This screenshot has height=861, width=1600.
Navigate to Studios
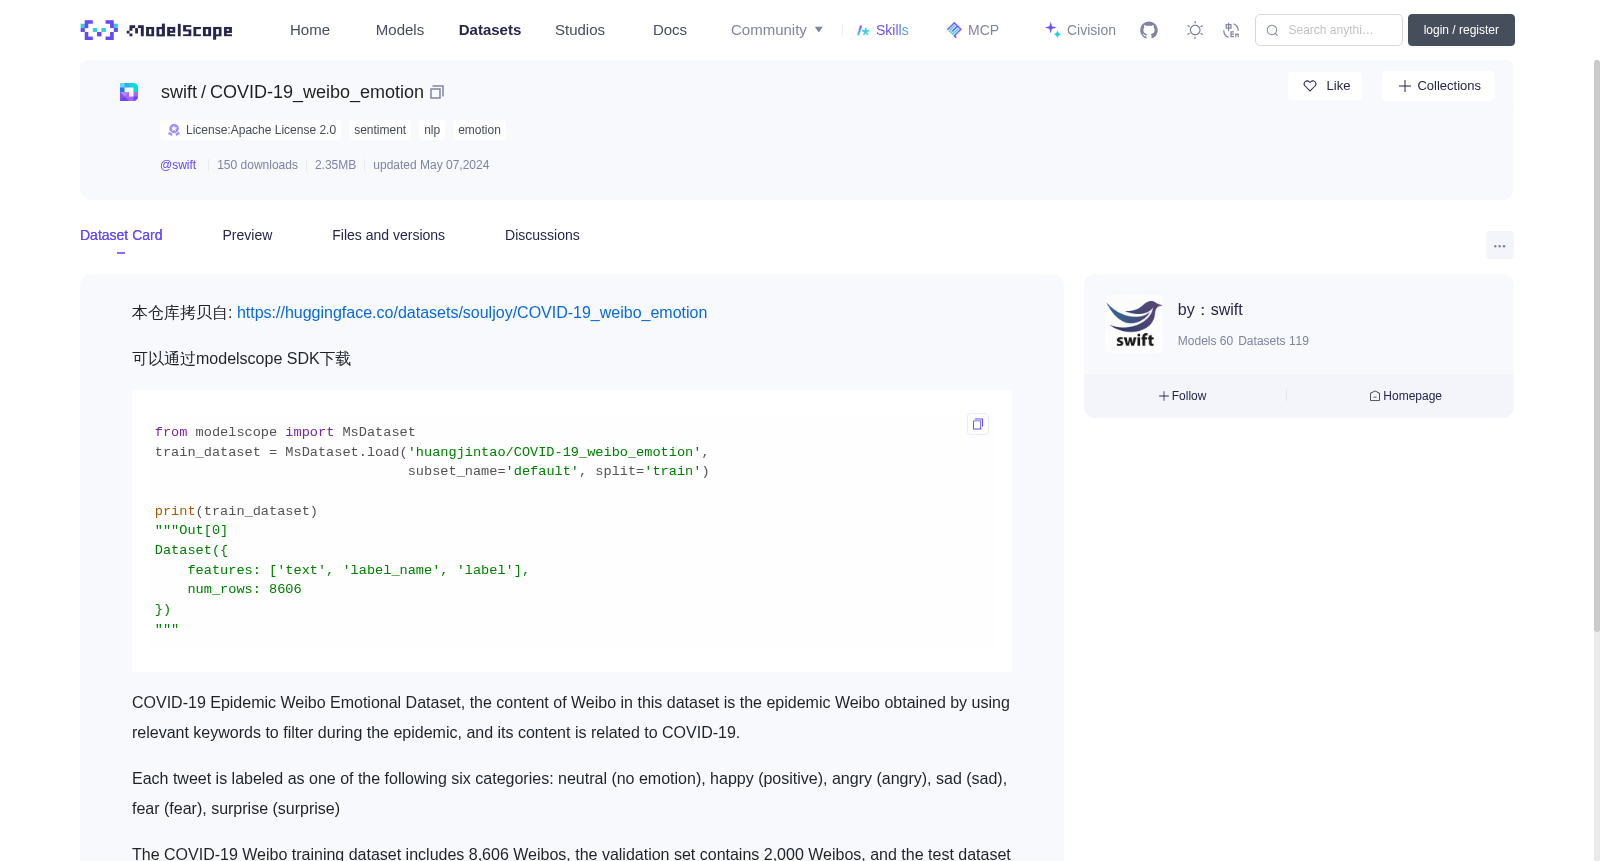(x=580, y=30)
